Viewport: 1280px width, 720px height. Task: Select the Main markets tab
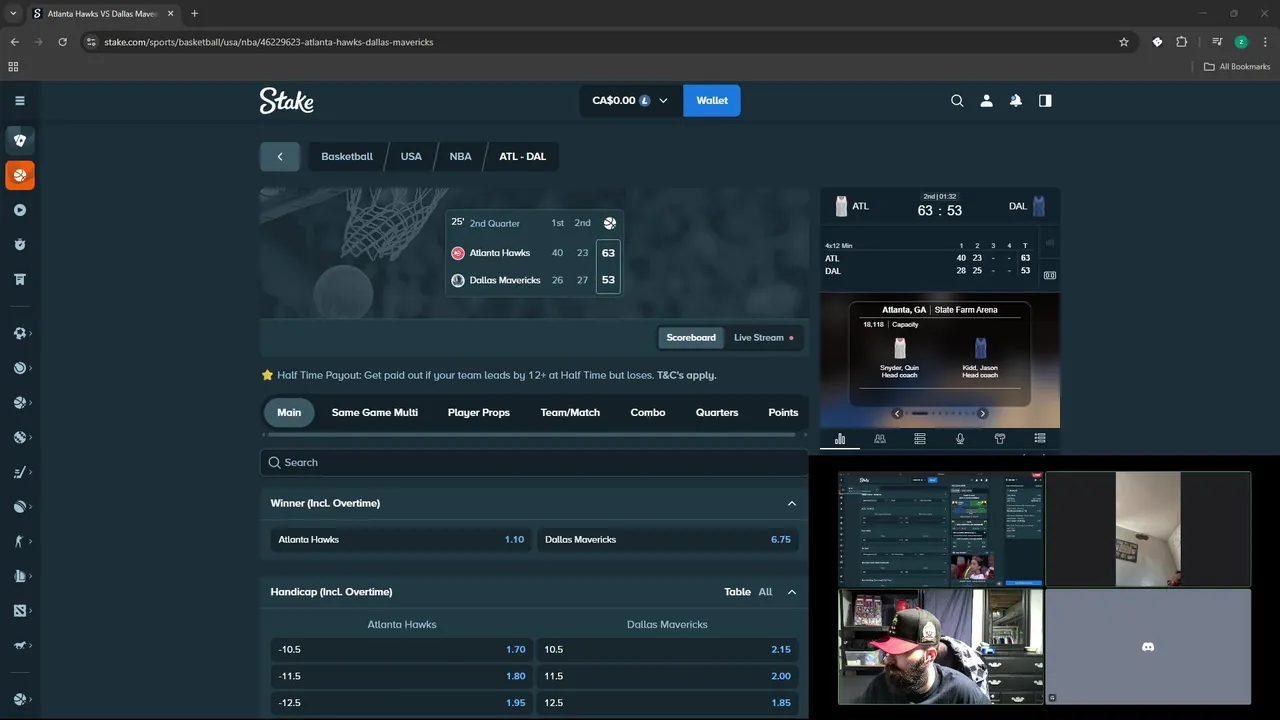coord(289,412)
